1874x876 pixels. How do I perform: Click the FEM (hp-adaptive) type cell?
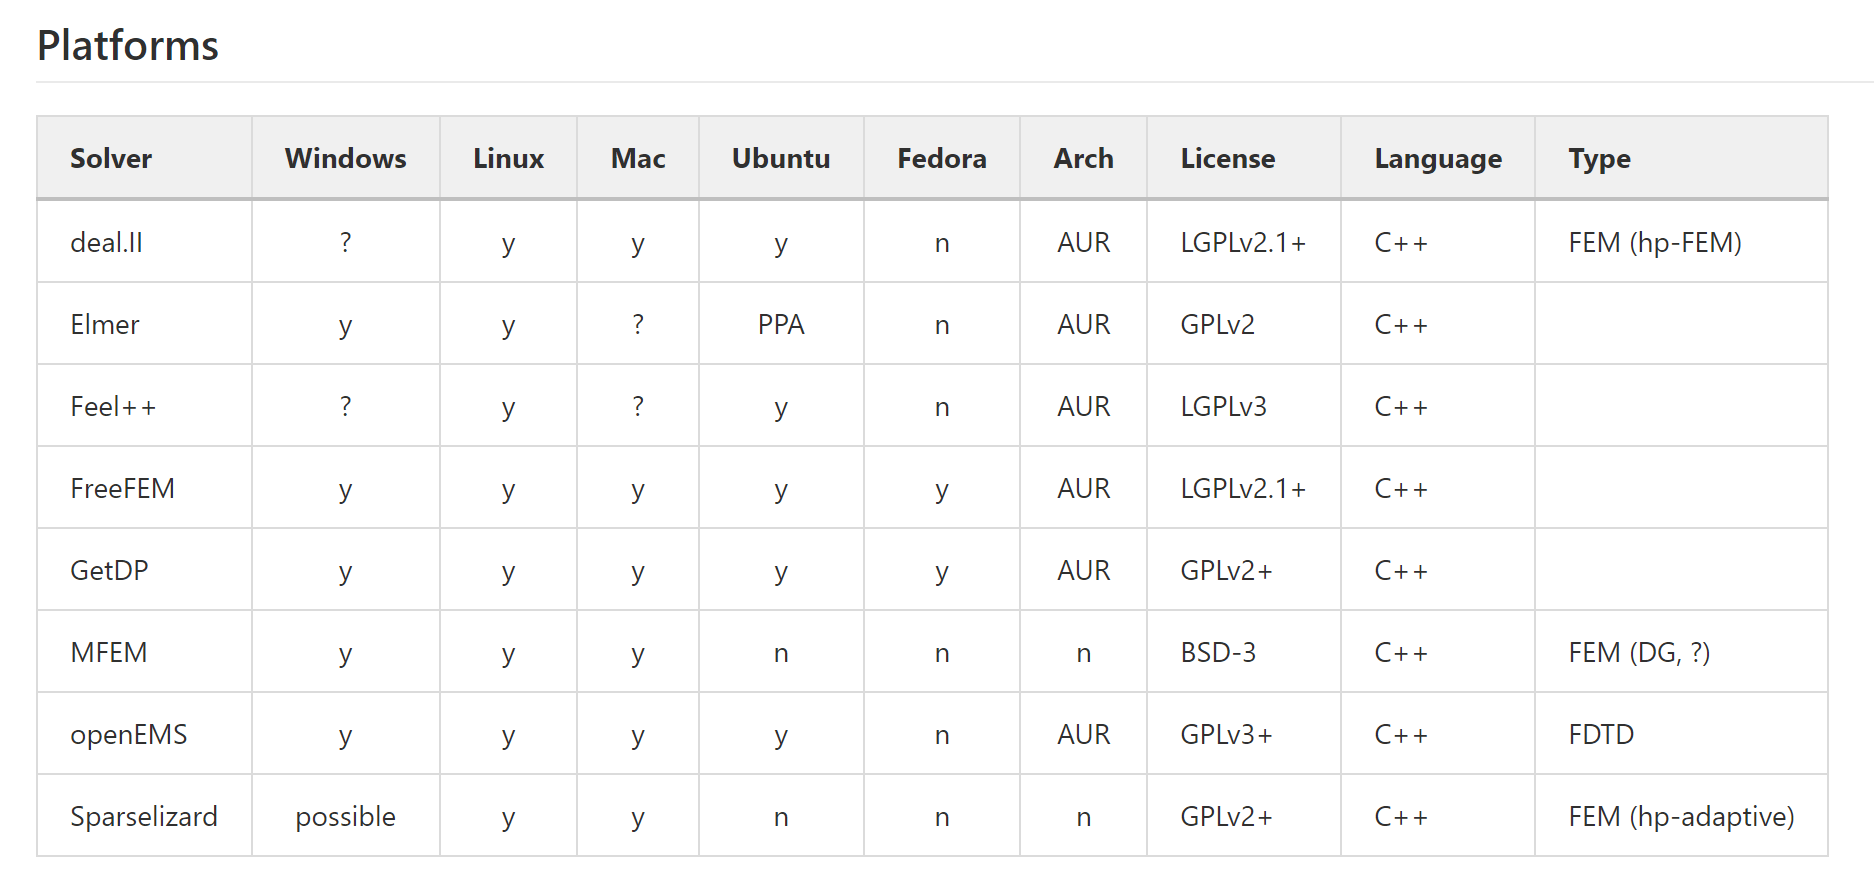pyautogui.click(x=1681, y=817)
